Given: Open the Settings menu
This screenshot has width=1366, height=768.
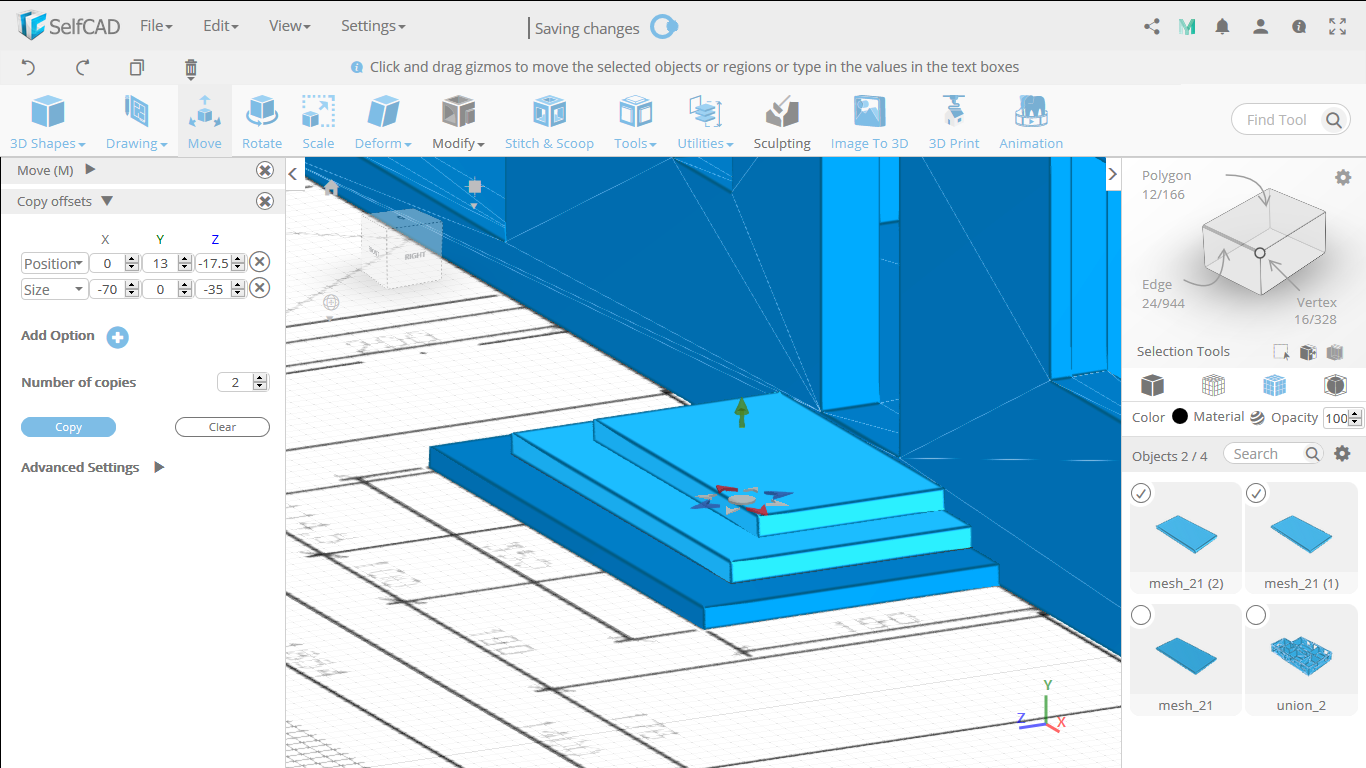Looking at the screenshot, I should click(x=373, y=26).
